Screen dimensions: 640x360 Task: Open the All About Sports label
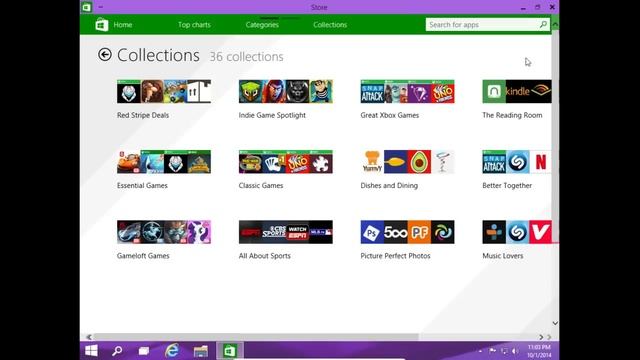tap(264, 256)
